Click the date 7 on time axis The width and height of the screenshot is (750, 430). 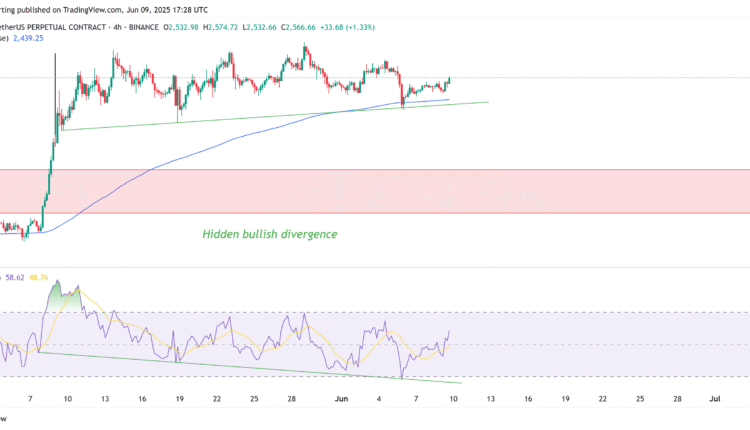[31, 398]
